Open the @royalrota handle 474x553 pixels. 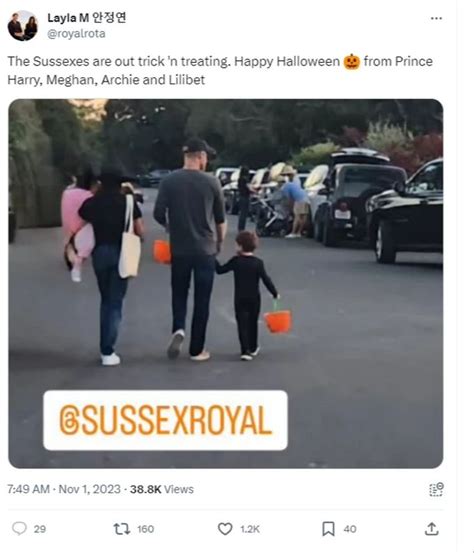point(76,34)
